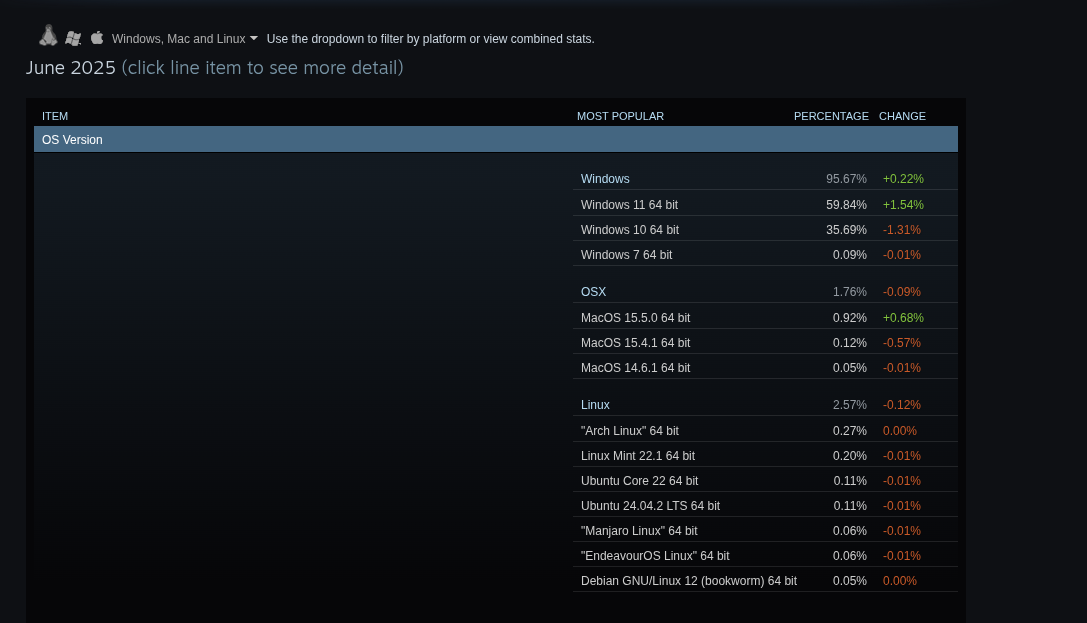Viewport: 1087px width, 623px height.
Task: Click the 0.20% Linux Mint percentage
Action: pos(849,455)
